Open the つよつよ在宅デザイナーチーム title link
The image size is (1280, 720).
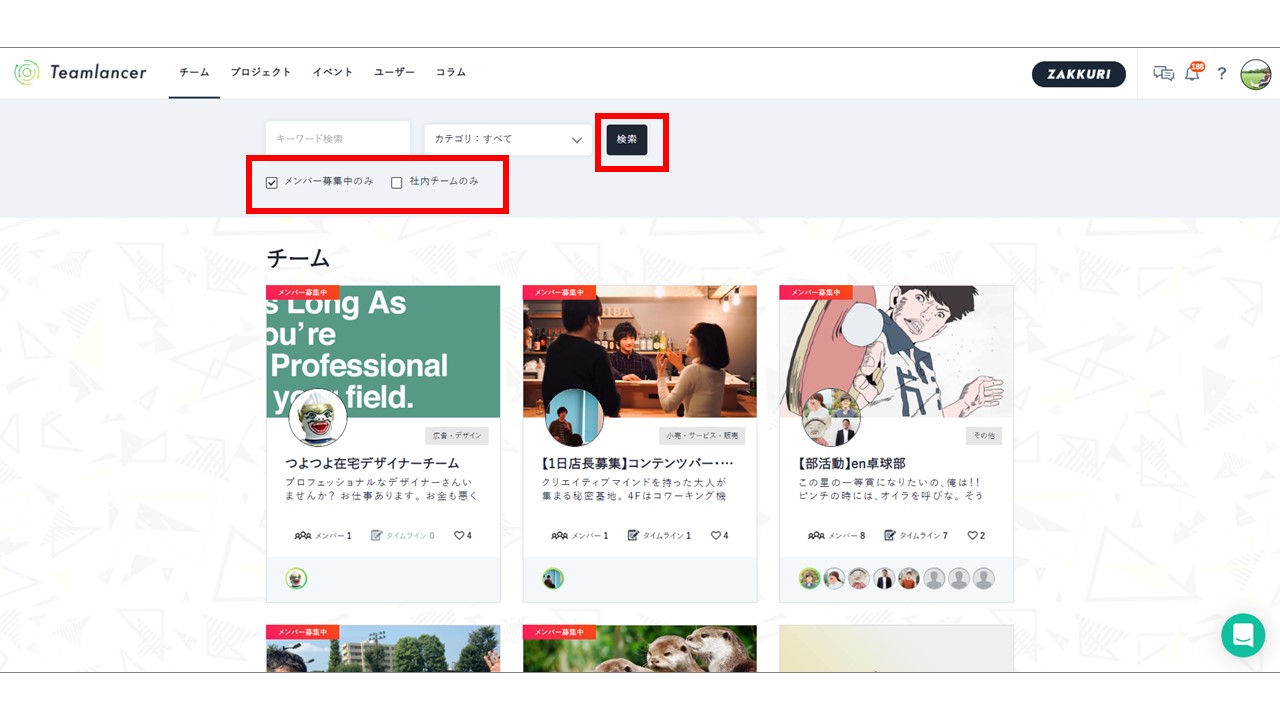tap(372, 464)
